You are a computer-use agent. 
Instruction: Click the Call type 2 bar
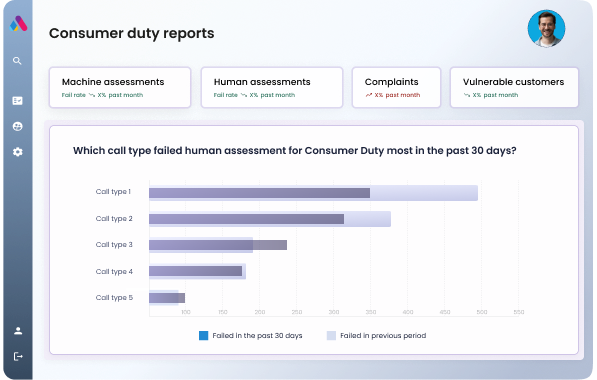pos(246,219)
